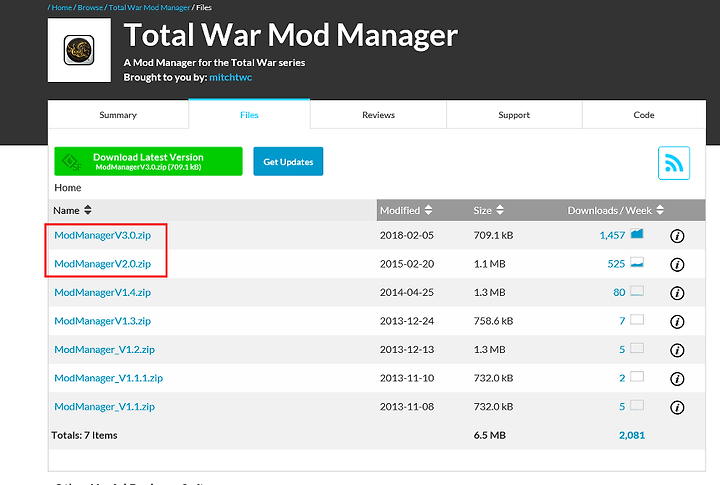Image resolution: width=720 pixels, height=485 pixels.
Task: Select the 2015-02-20 modified date
Action: coord(407,264)
